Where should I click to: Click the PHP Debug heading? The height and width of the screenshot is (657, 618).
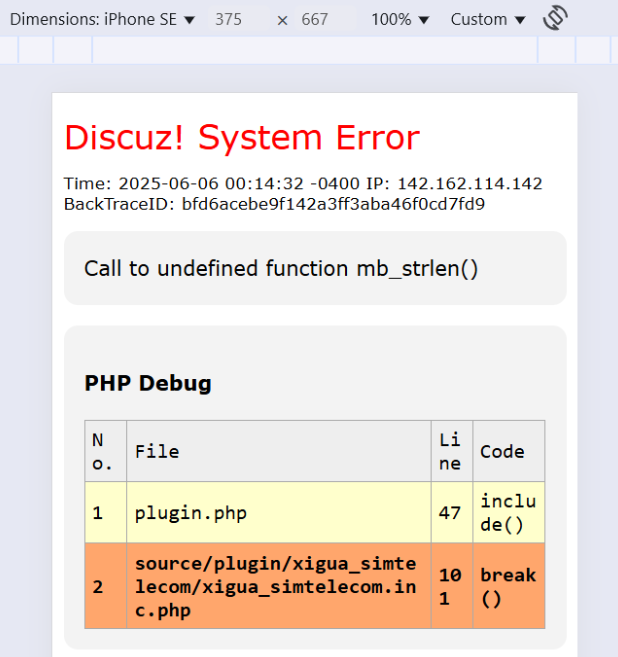click(x=148, y=383)
